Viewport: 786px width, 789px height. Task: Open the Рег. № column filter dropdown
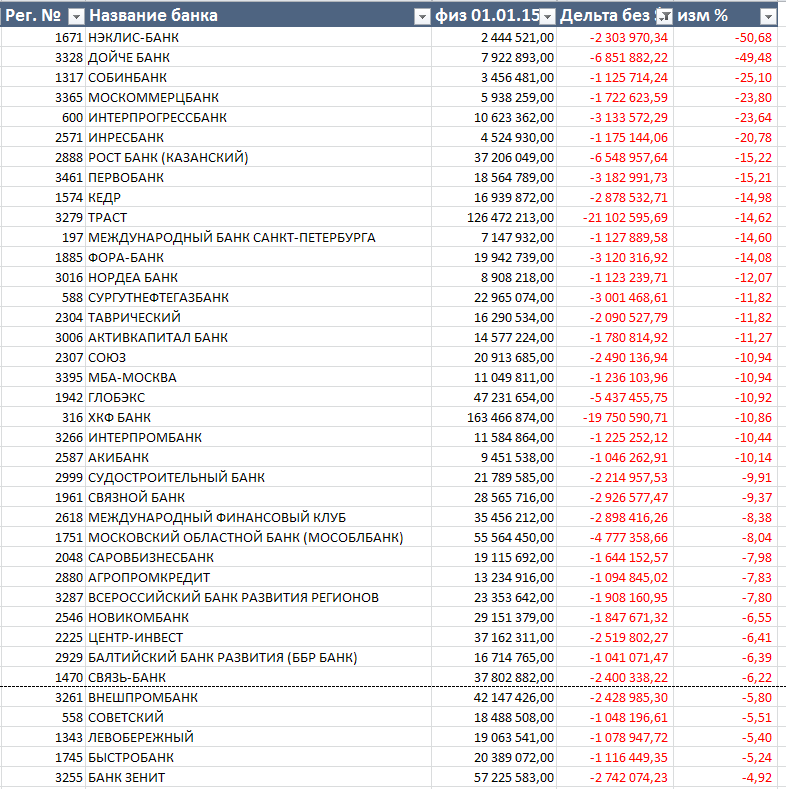(x=76, y=17)
